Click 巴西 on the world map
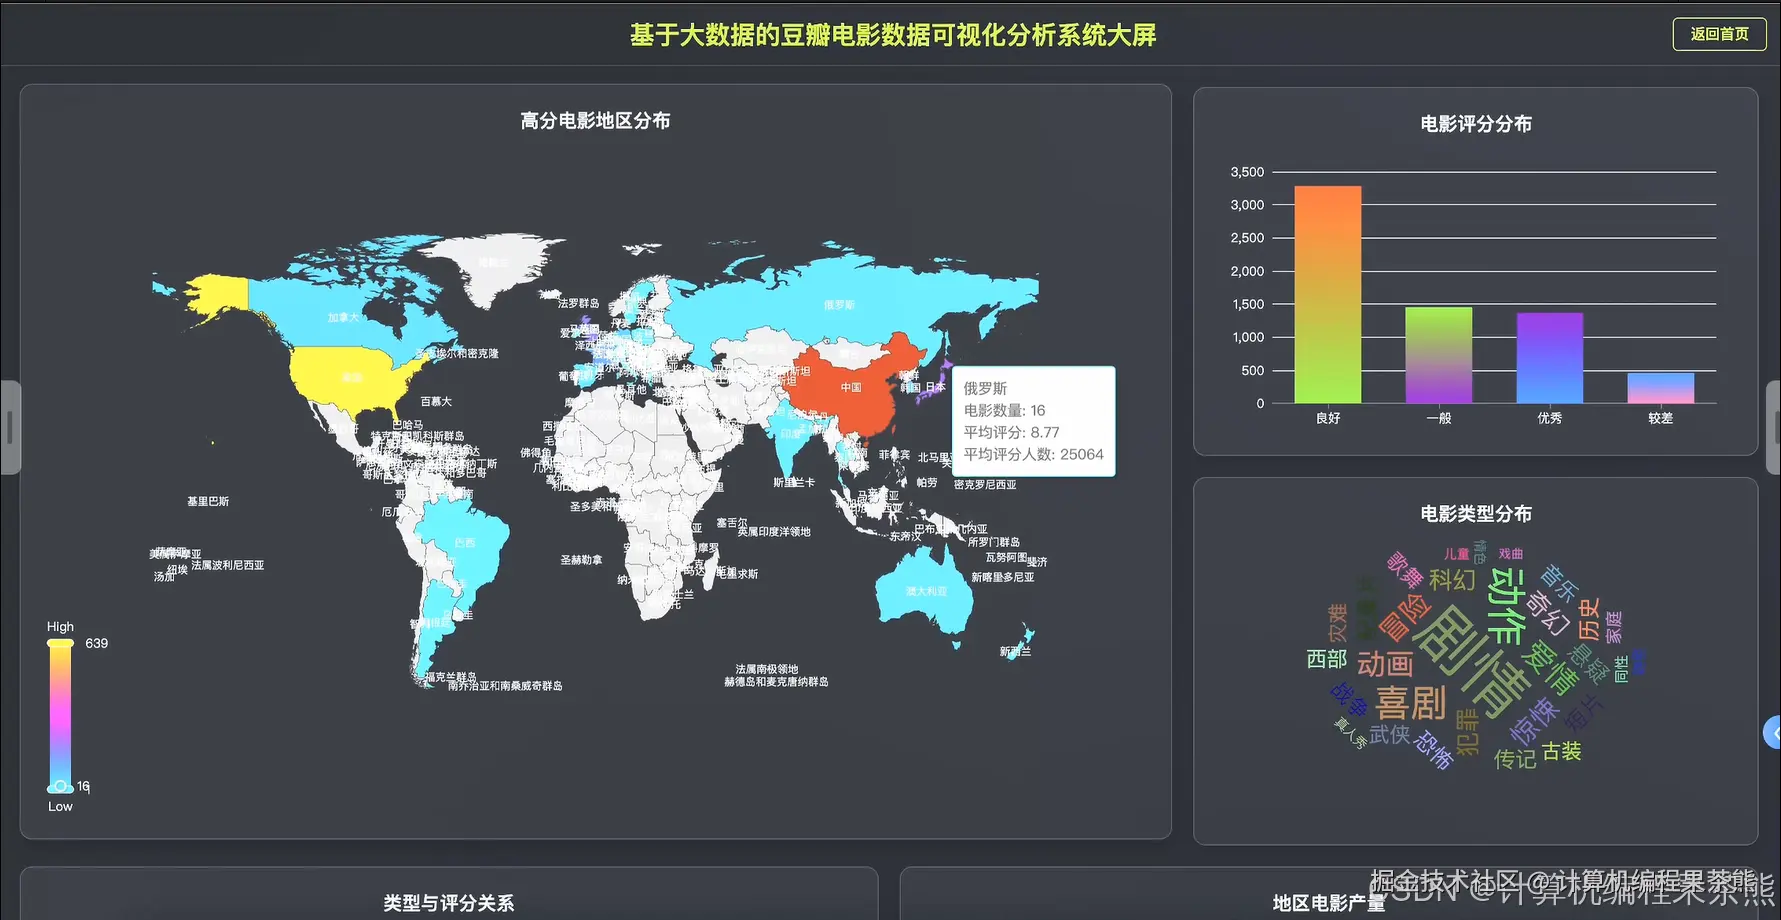The height and width of the screenshot is (920, 1781). tap(464, 543)
